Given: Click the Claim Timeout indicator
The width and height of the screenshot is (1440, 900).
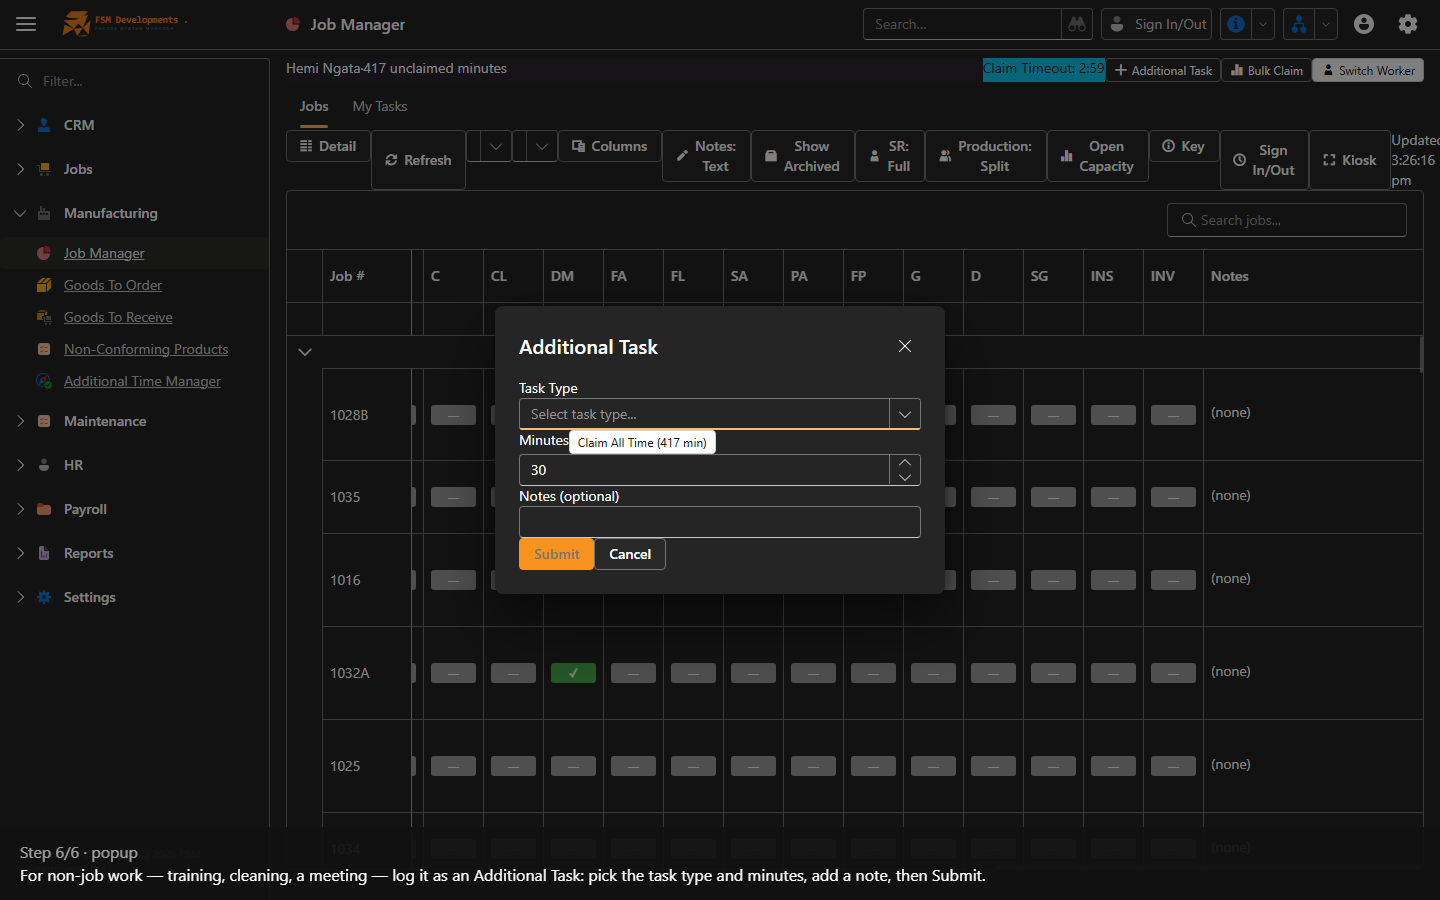Looking at the screenshot, I should click(1043, 69).
